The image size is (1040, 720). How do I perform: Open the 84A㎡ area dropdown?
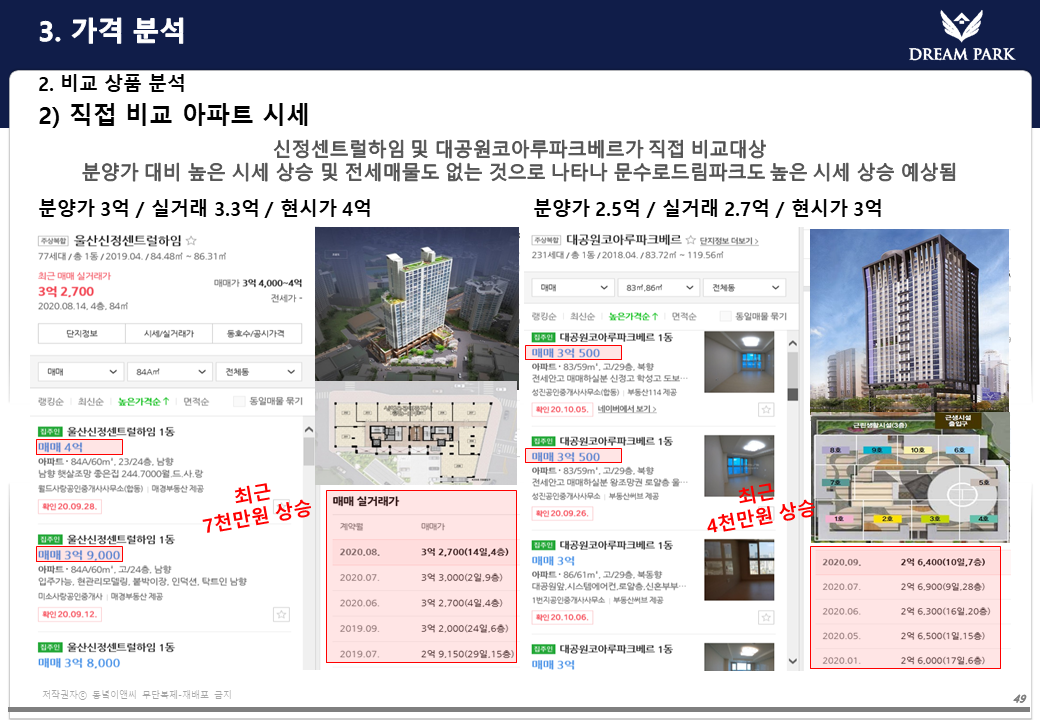170,372
